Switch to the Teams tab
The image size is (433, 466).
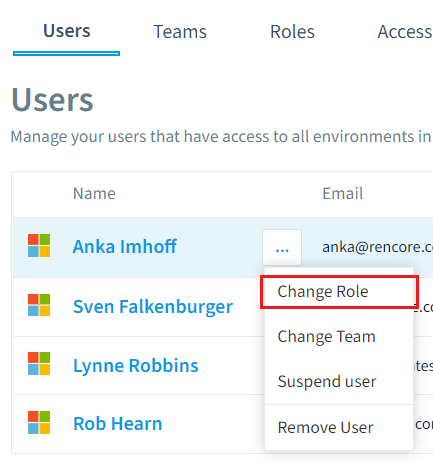(180, 32)
